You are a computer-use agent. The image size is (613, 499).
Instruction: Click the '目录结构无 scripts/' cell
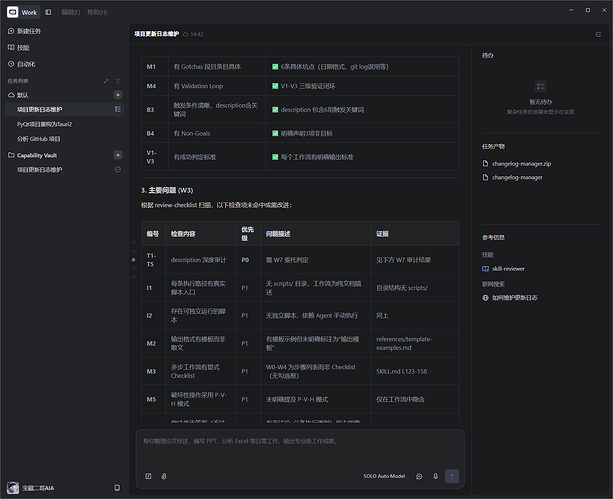point(415,288)
